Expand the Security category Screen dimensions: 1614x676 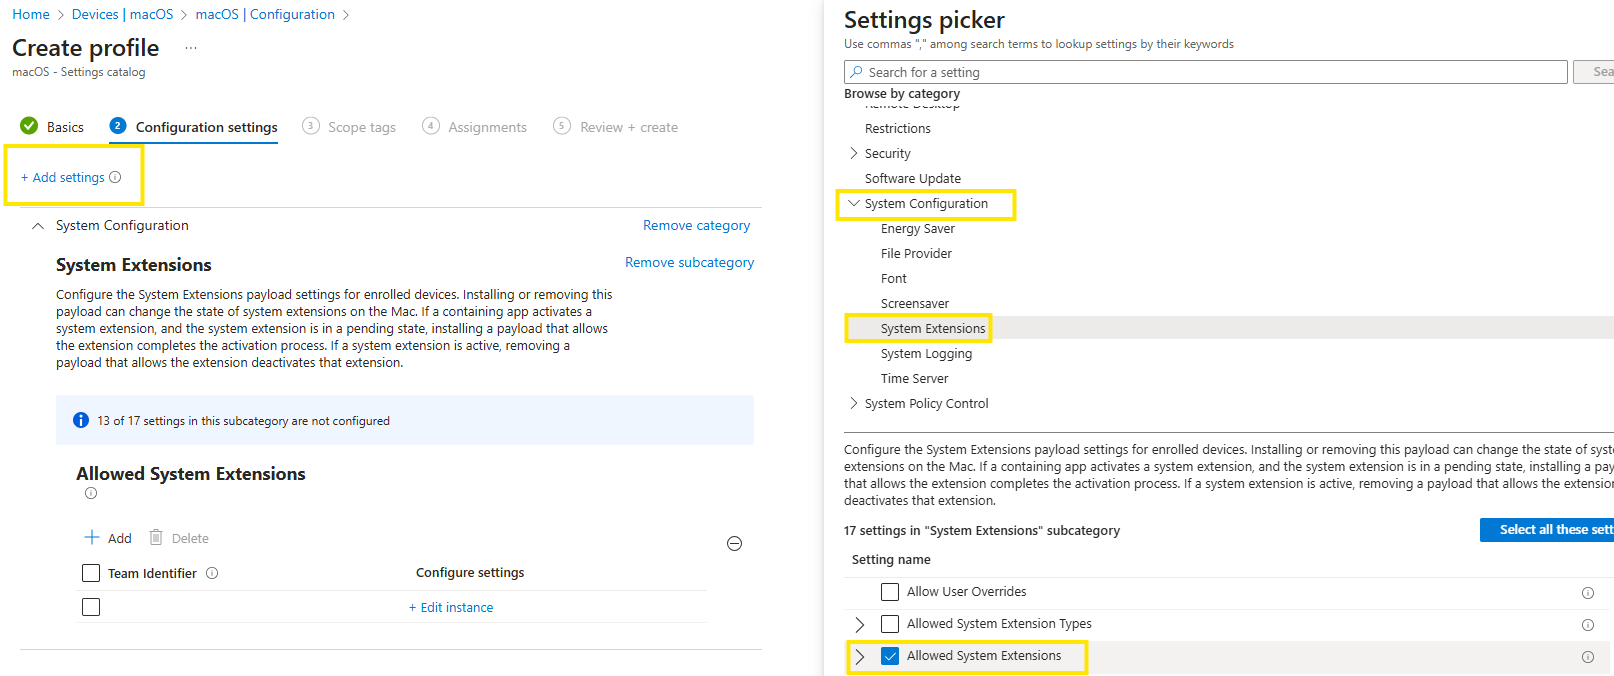(854, 153)
